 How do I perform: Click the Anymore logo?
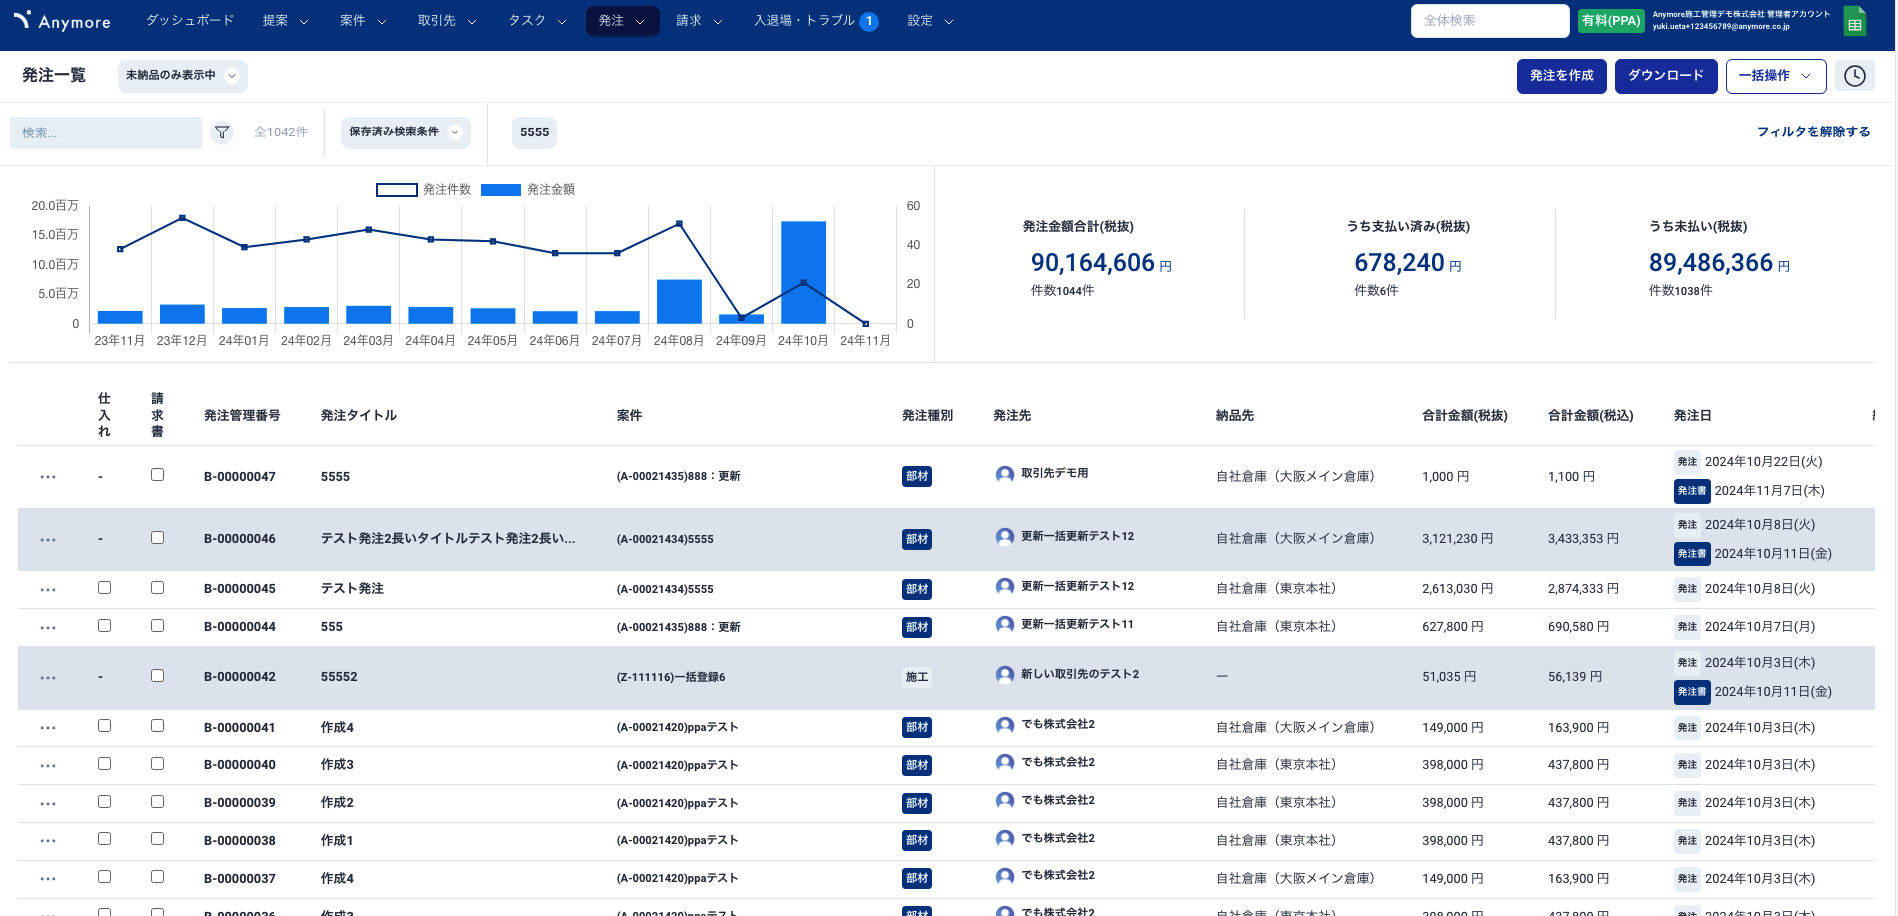coord(62,21)
